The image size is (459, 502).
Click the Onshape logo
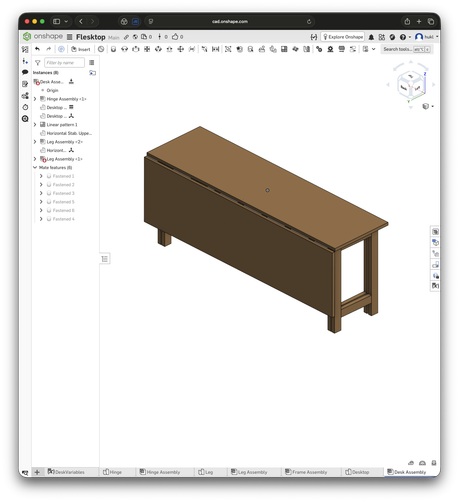42,36
